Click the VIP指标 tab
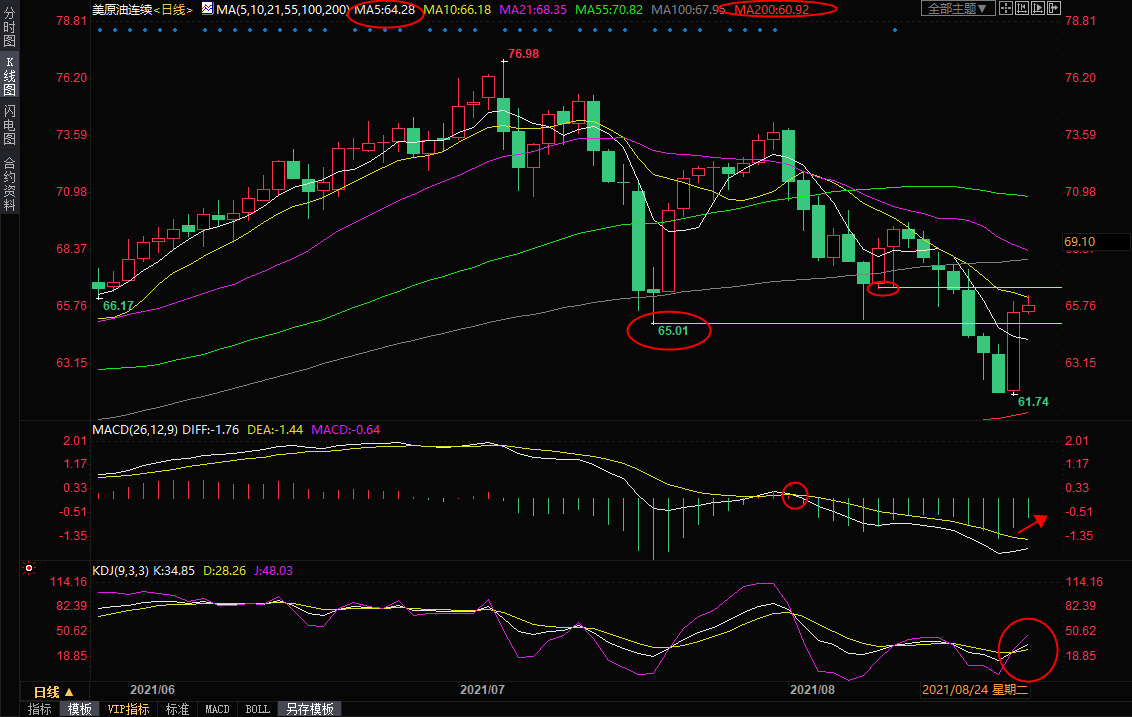Viewport: 1132px width, 717px height. point(128,709)
